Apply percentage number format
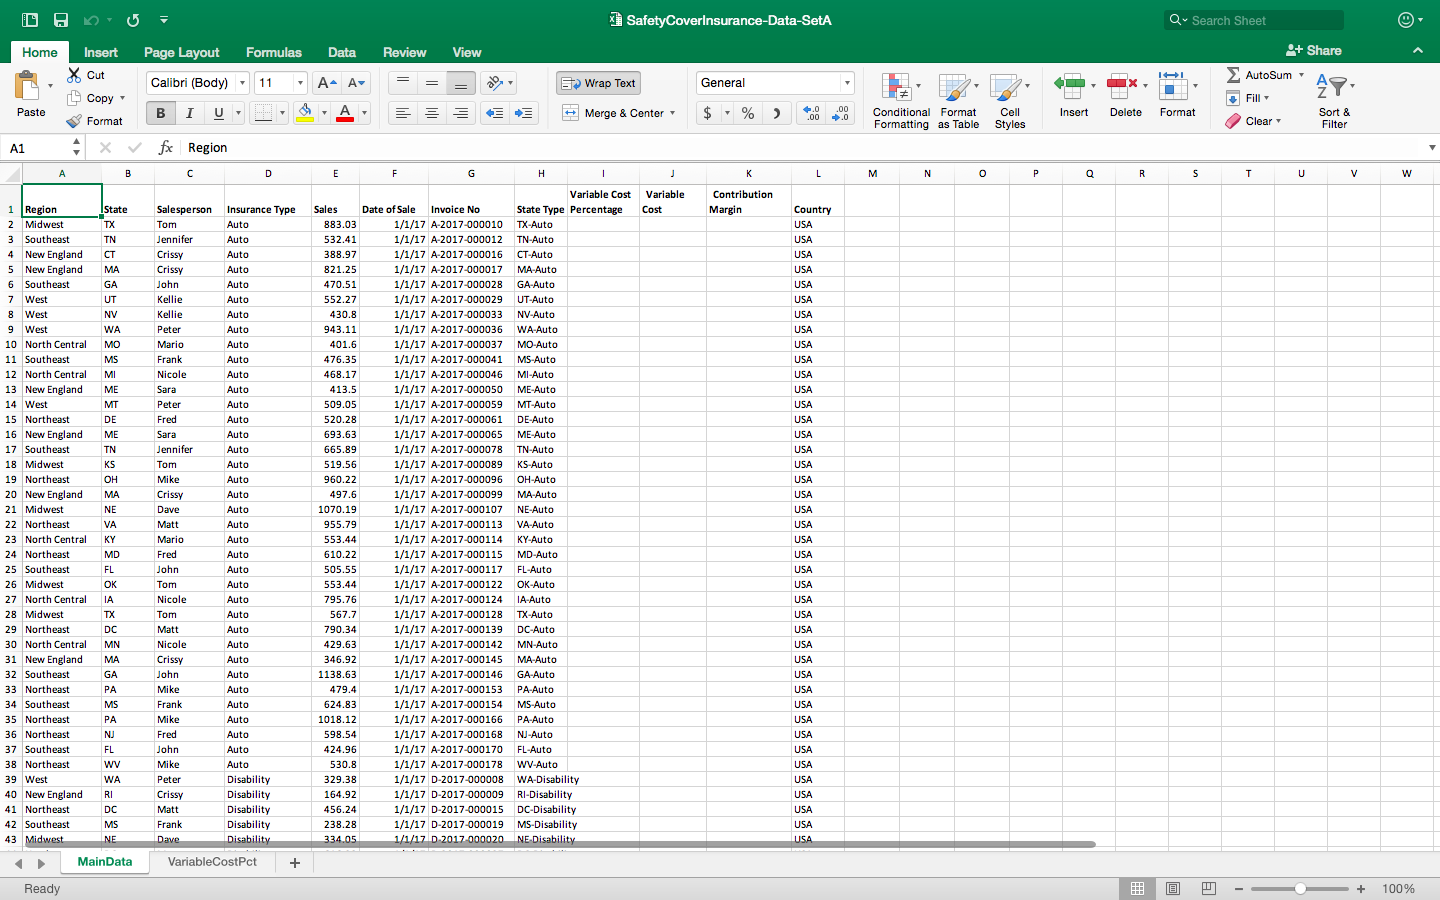 tap(747, 113)
